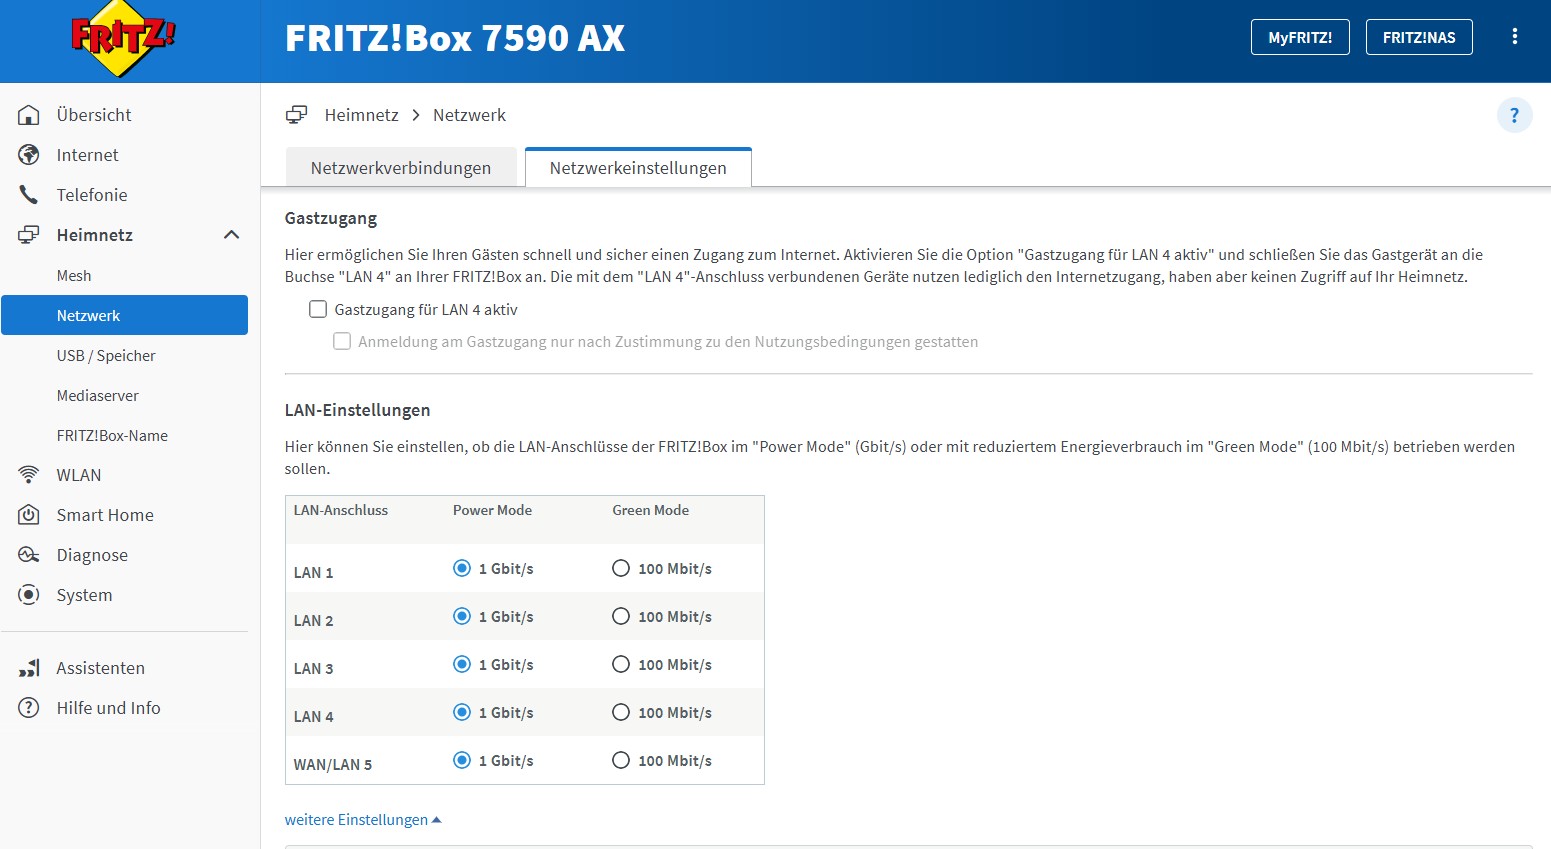Viewport: 1551px width, 849px height.
Task: Click the Netzwerk breadcrumb text
Action: click(469, 115)
